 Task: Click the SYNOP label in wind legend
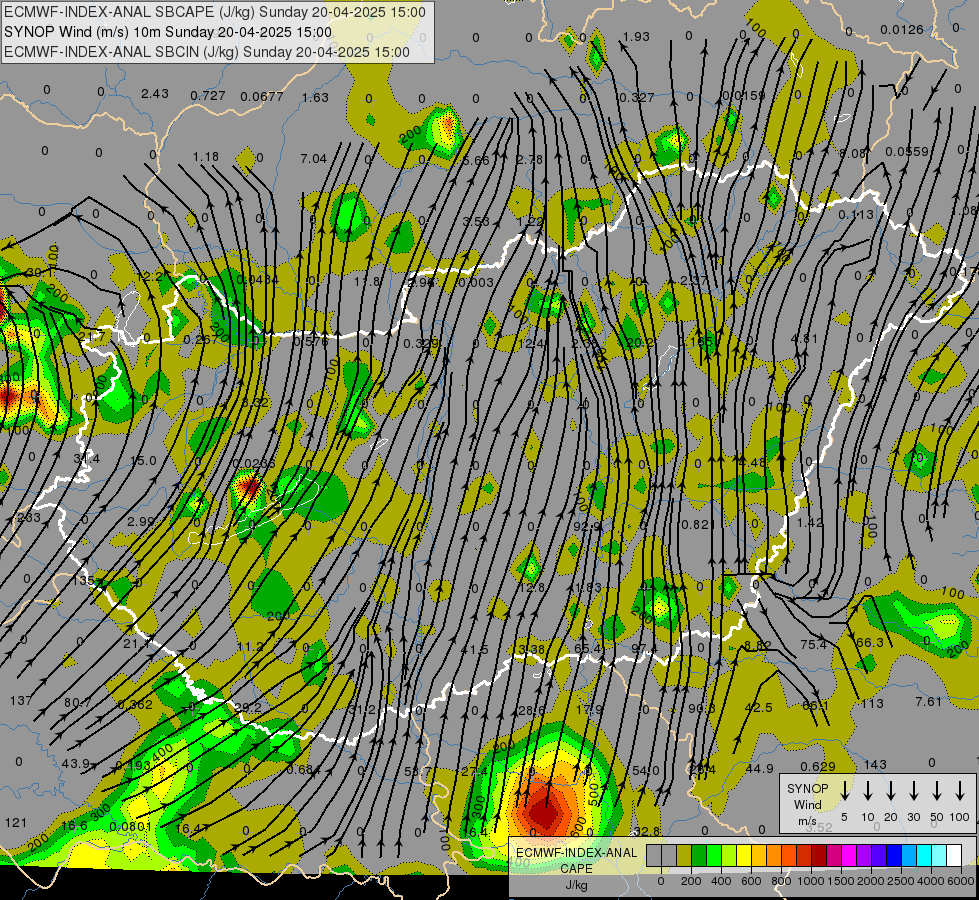tap(807, 788)
